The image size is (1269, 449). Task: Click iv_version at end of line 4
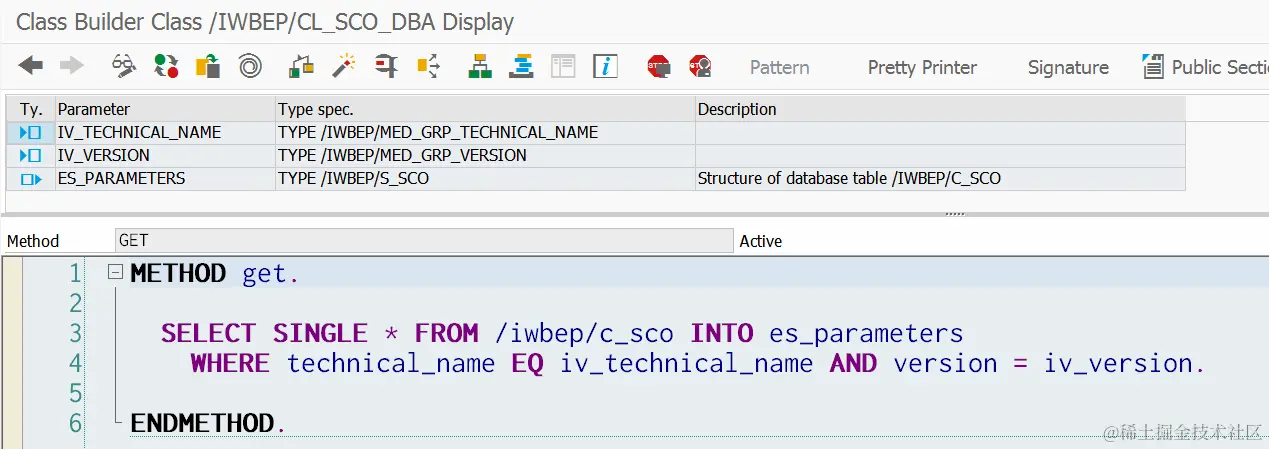tap(1119, 363)
